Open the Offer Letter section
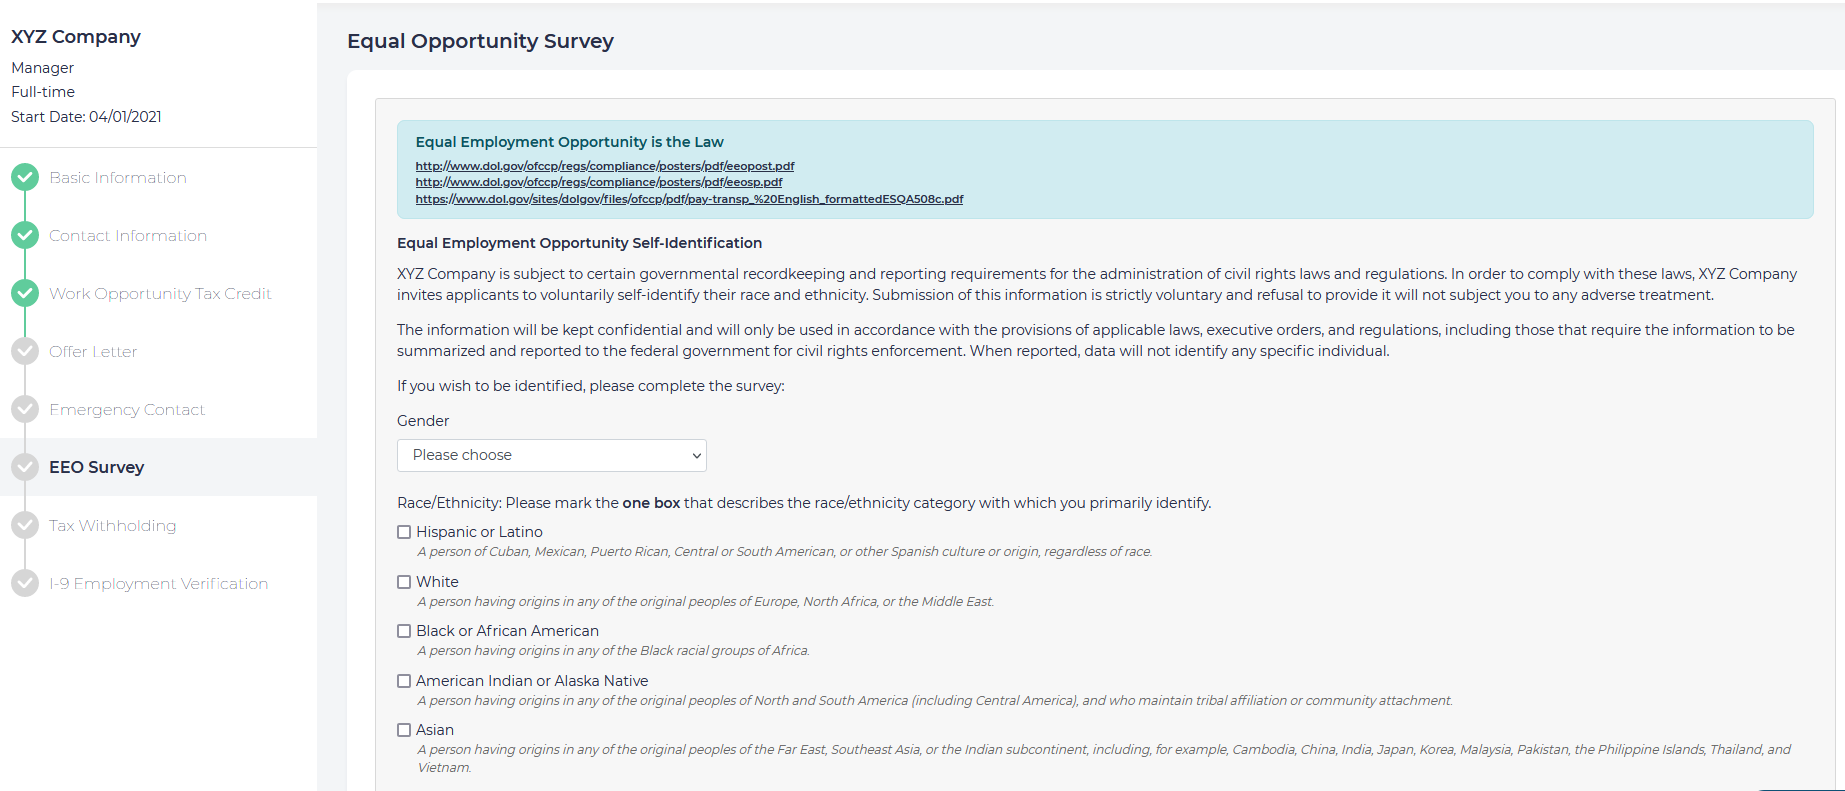Screen dimensions: 1845x791 pos(93,351)
